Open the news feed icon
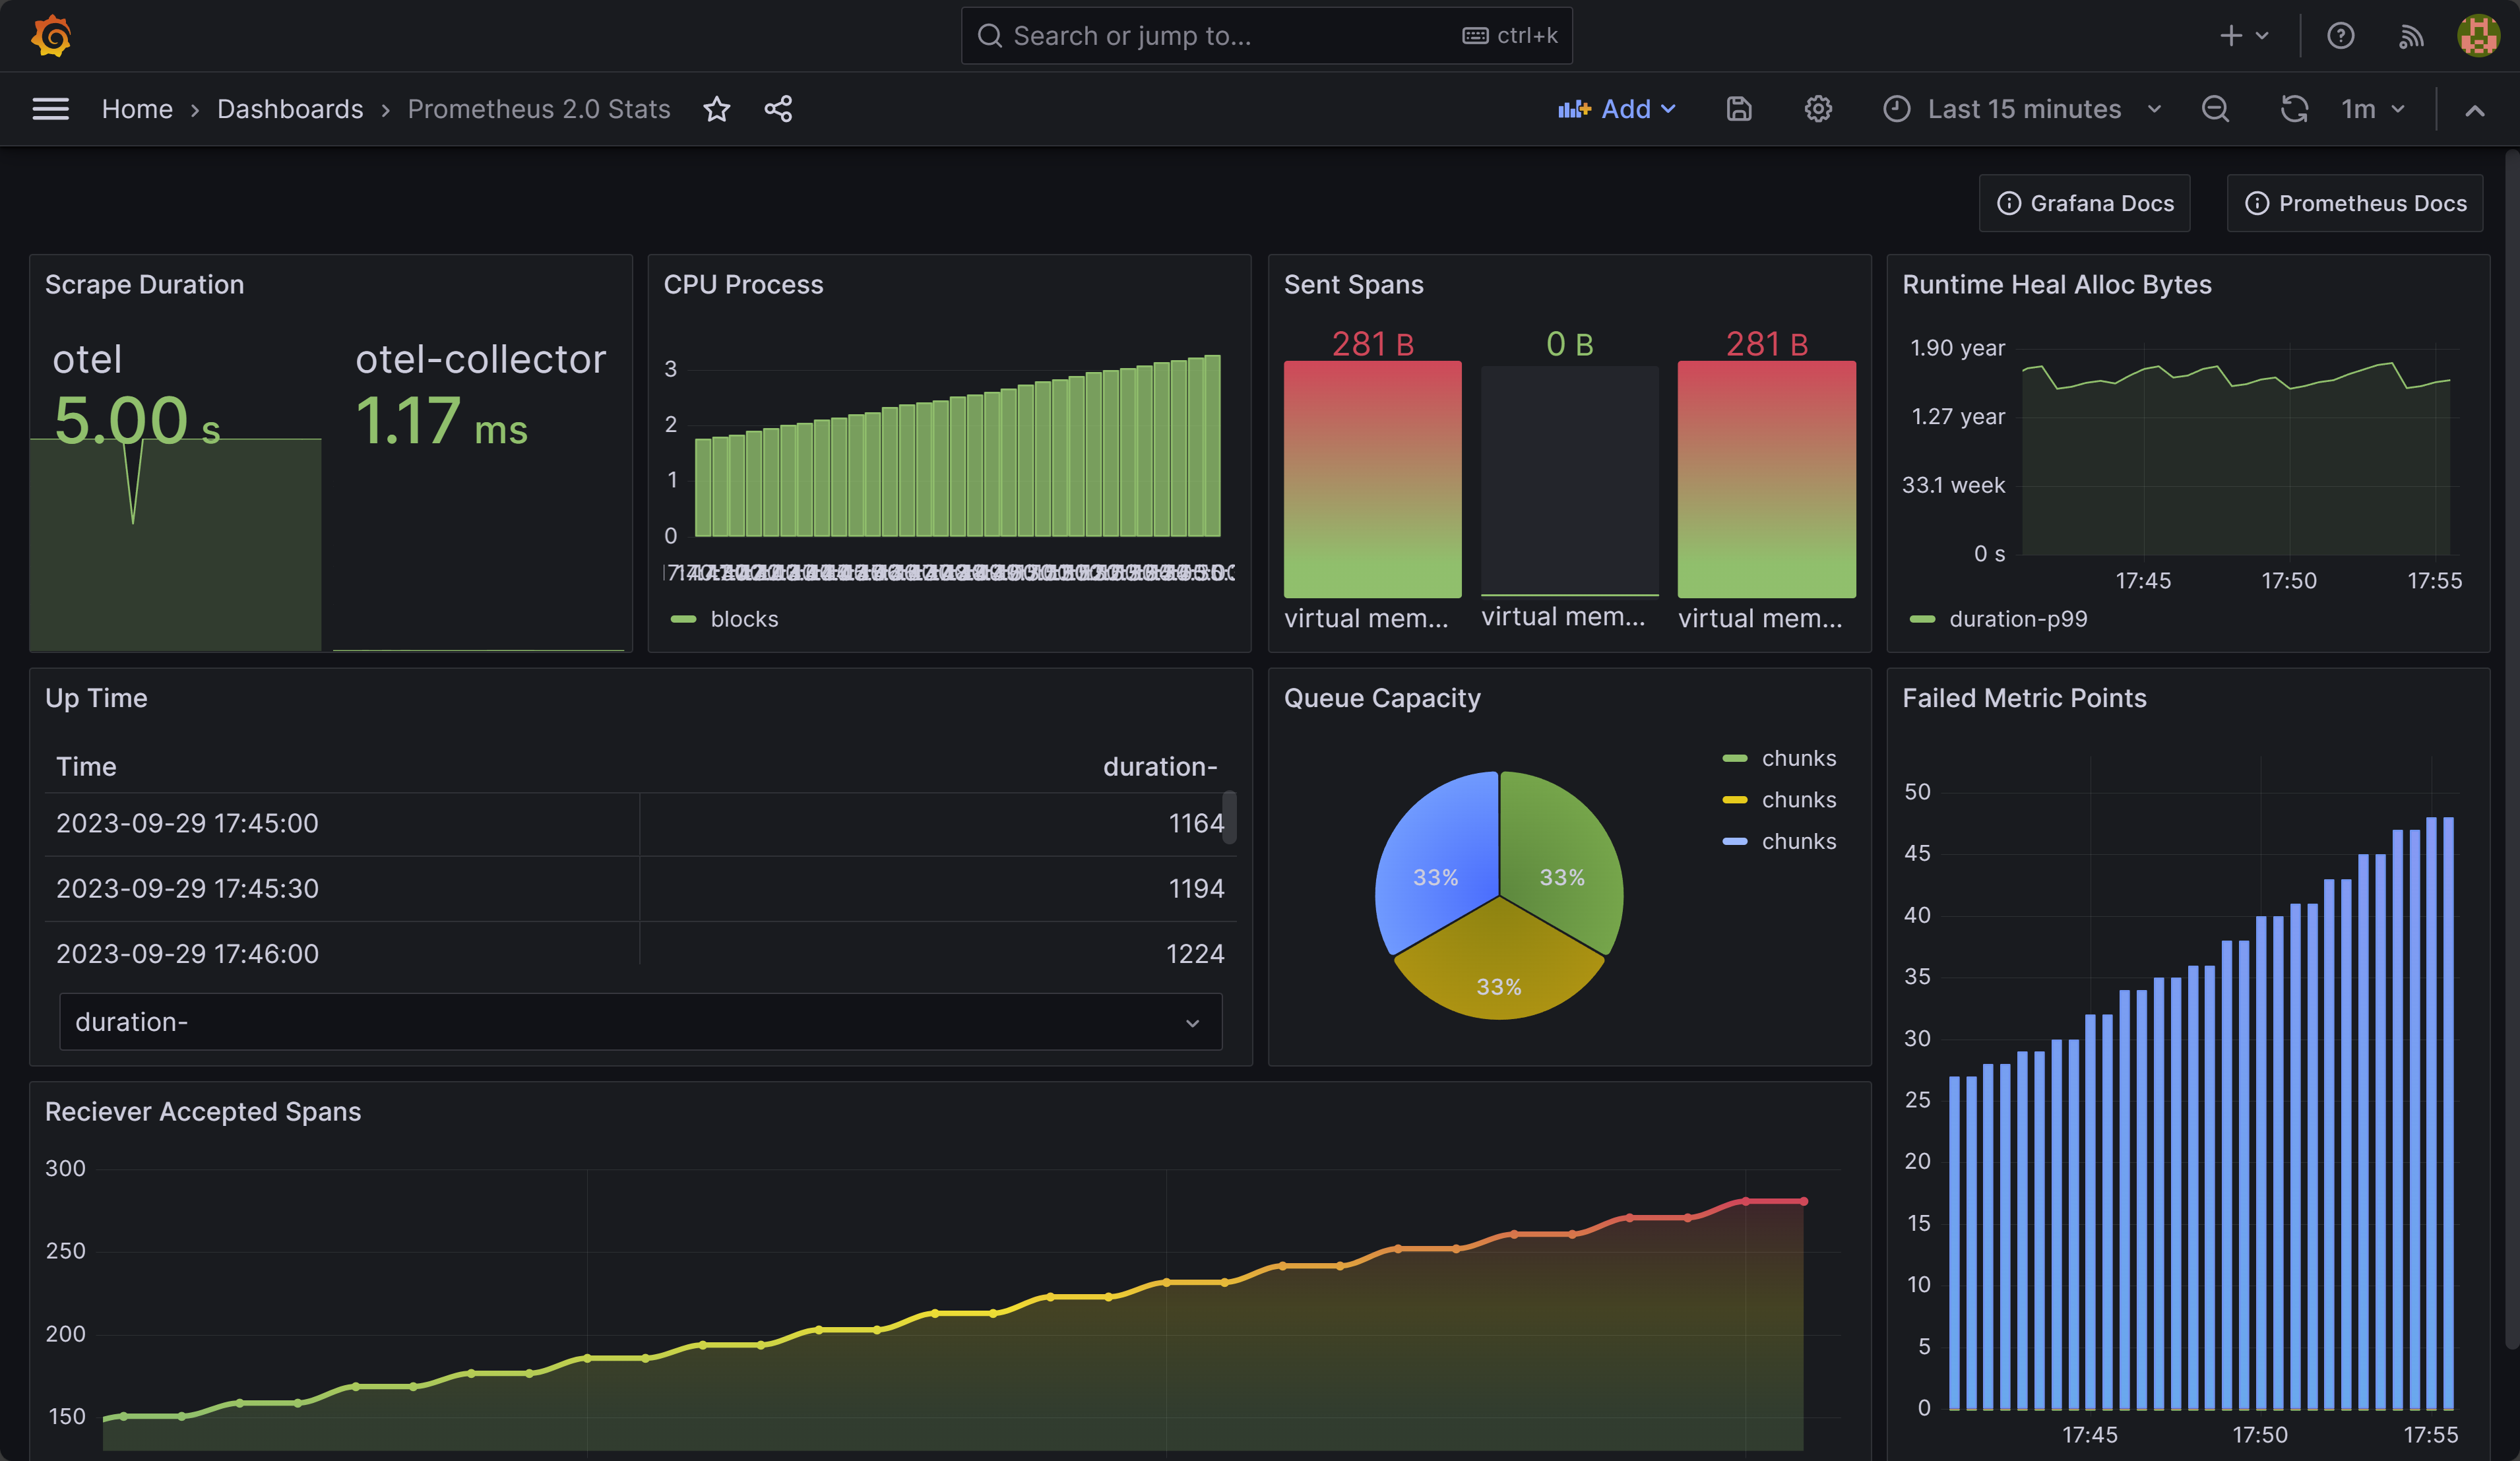Screen dimensions: 2520x1461 tap(2410, 36)
